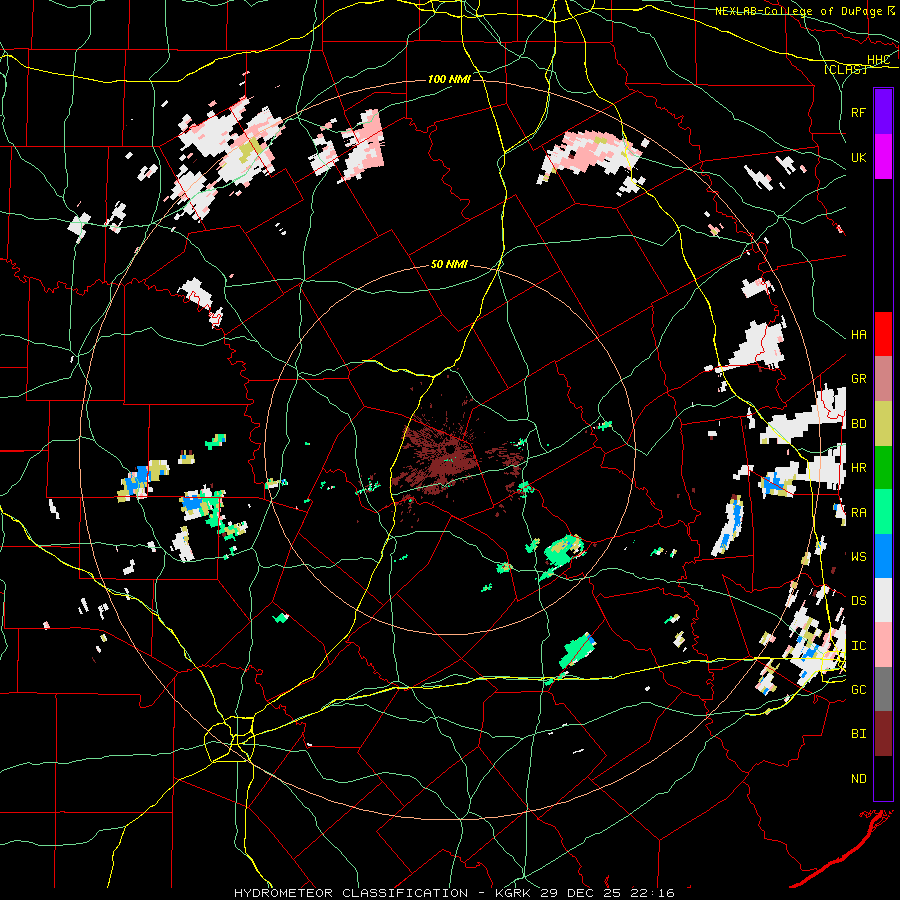Click the DS legend label

[x=859, y=601]
